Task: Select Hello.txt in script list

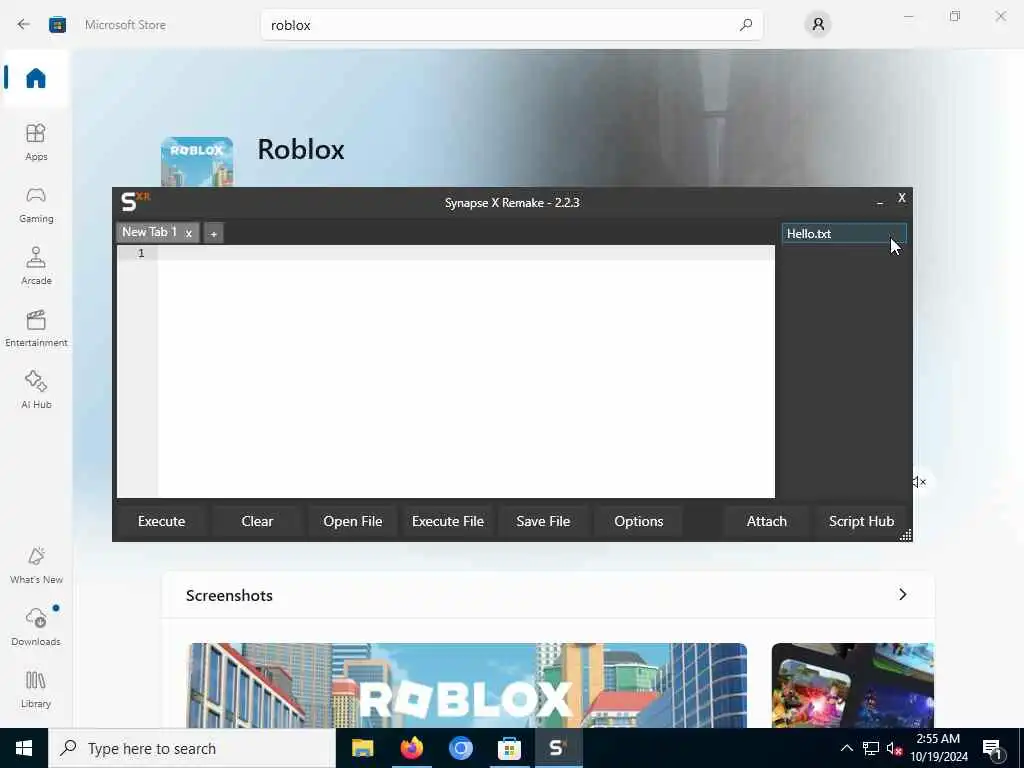Action: pos(844,234)
